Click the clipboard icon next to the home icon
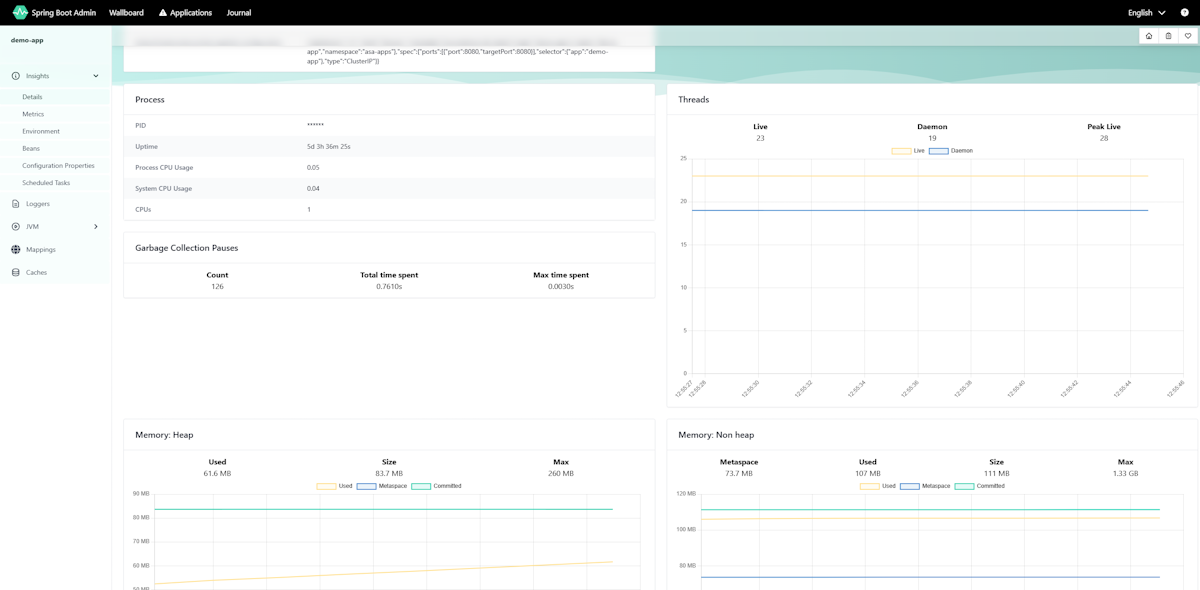Screen dimensions: 1200x590 [x=1167, y=35]
